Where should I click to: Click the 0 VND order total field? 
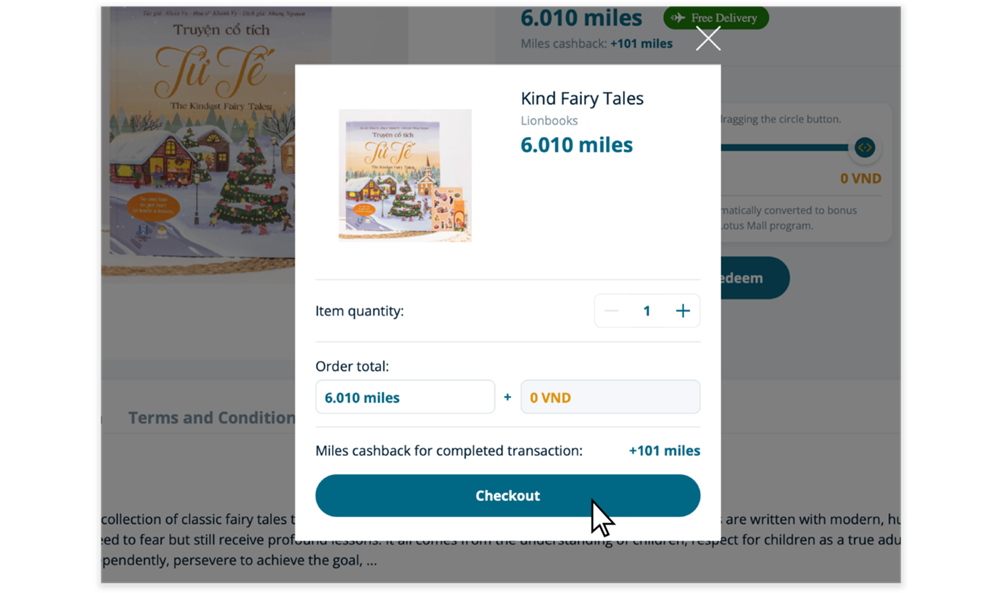pyautogui.click(x=610, y=397)
